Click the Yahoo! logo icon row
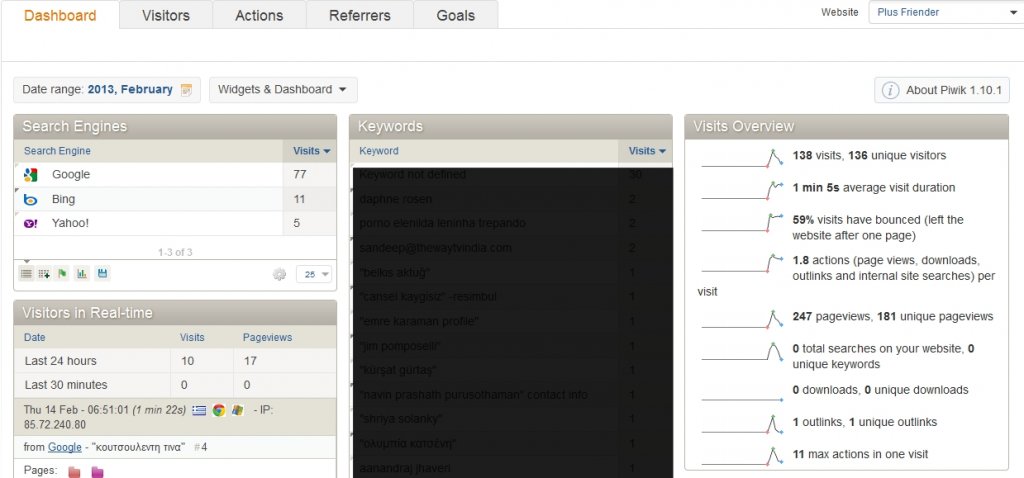Image resolution: width=1024 pixels, height=478 pixels. (30, 223)
